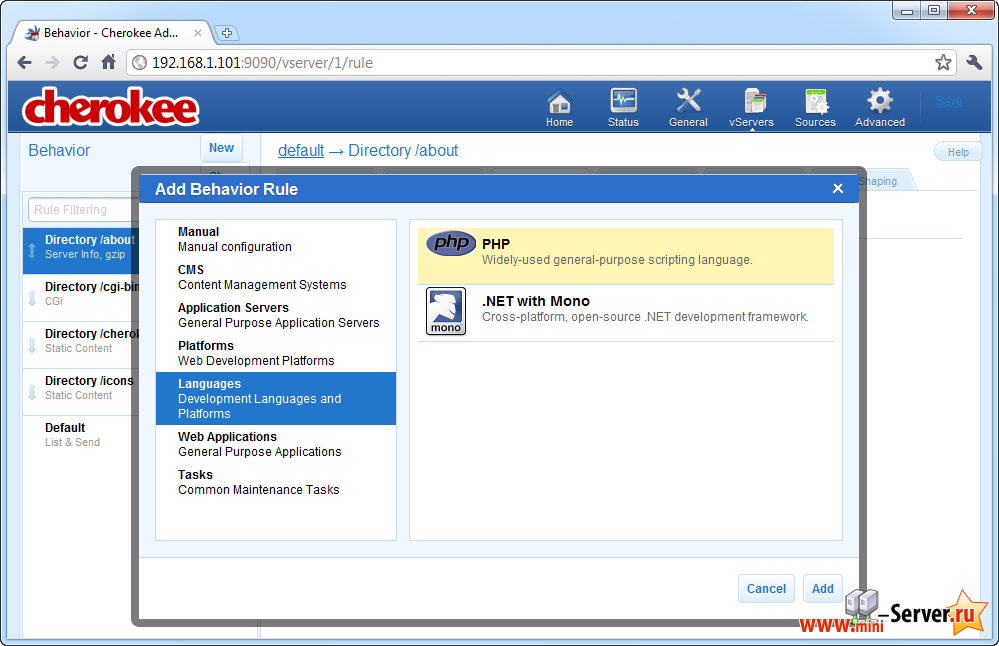Open the Advanced gear icon

click(x=880, y=101)
